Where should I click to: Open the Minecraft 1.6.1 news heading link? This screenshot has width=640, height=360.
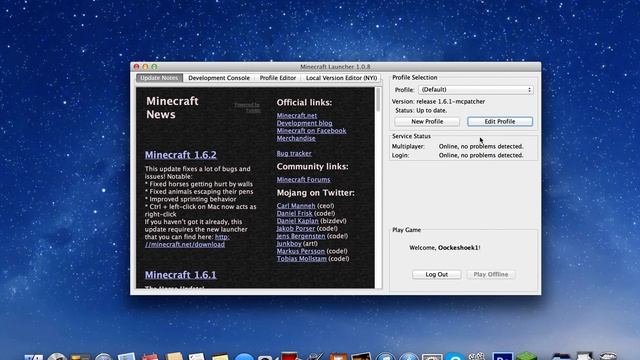181,275
